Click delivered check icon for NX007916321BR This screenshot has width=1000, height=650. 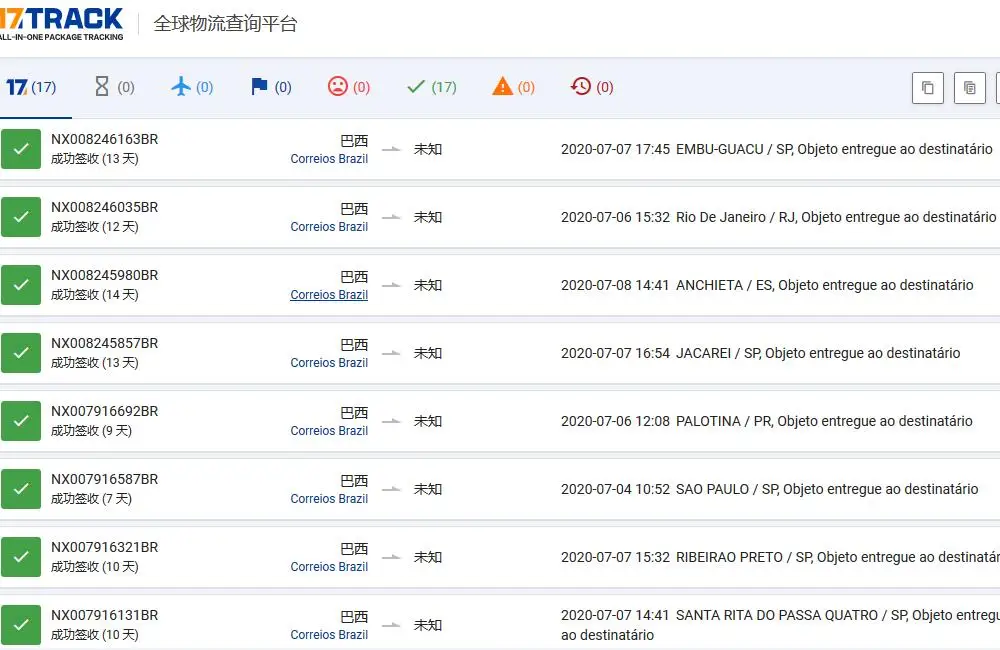pyautogui.click(x=21, y=557)
